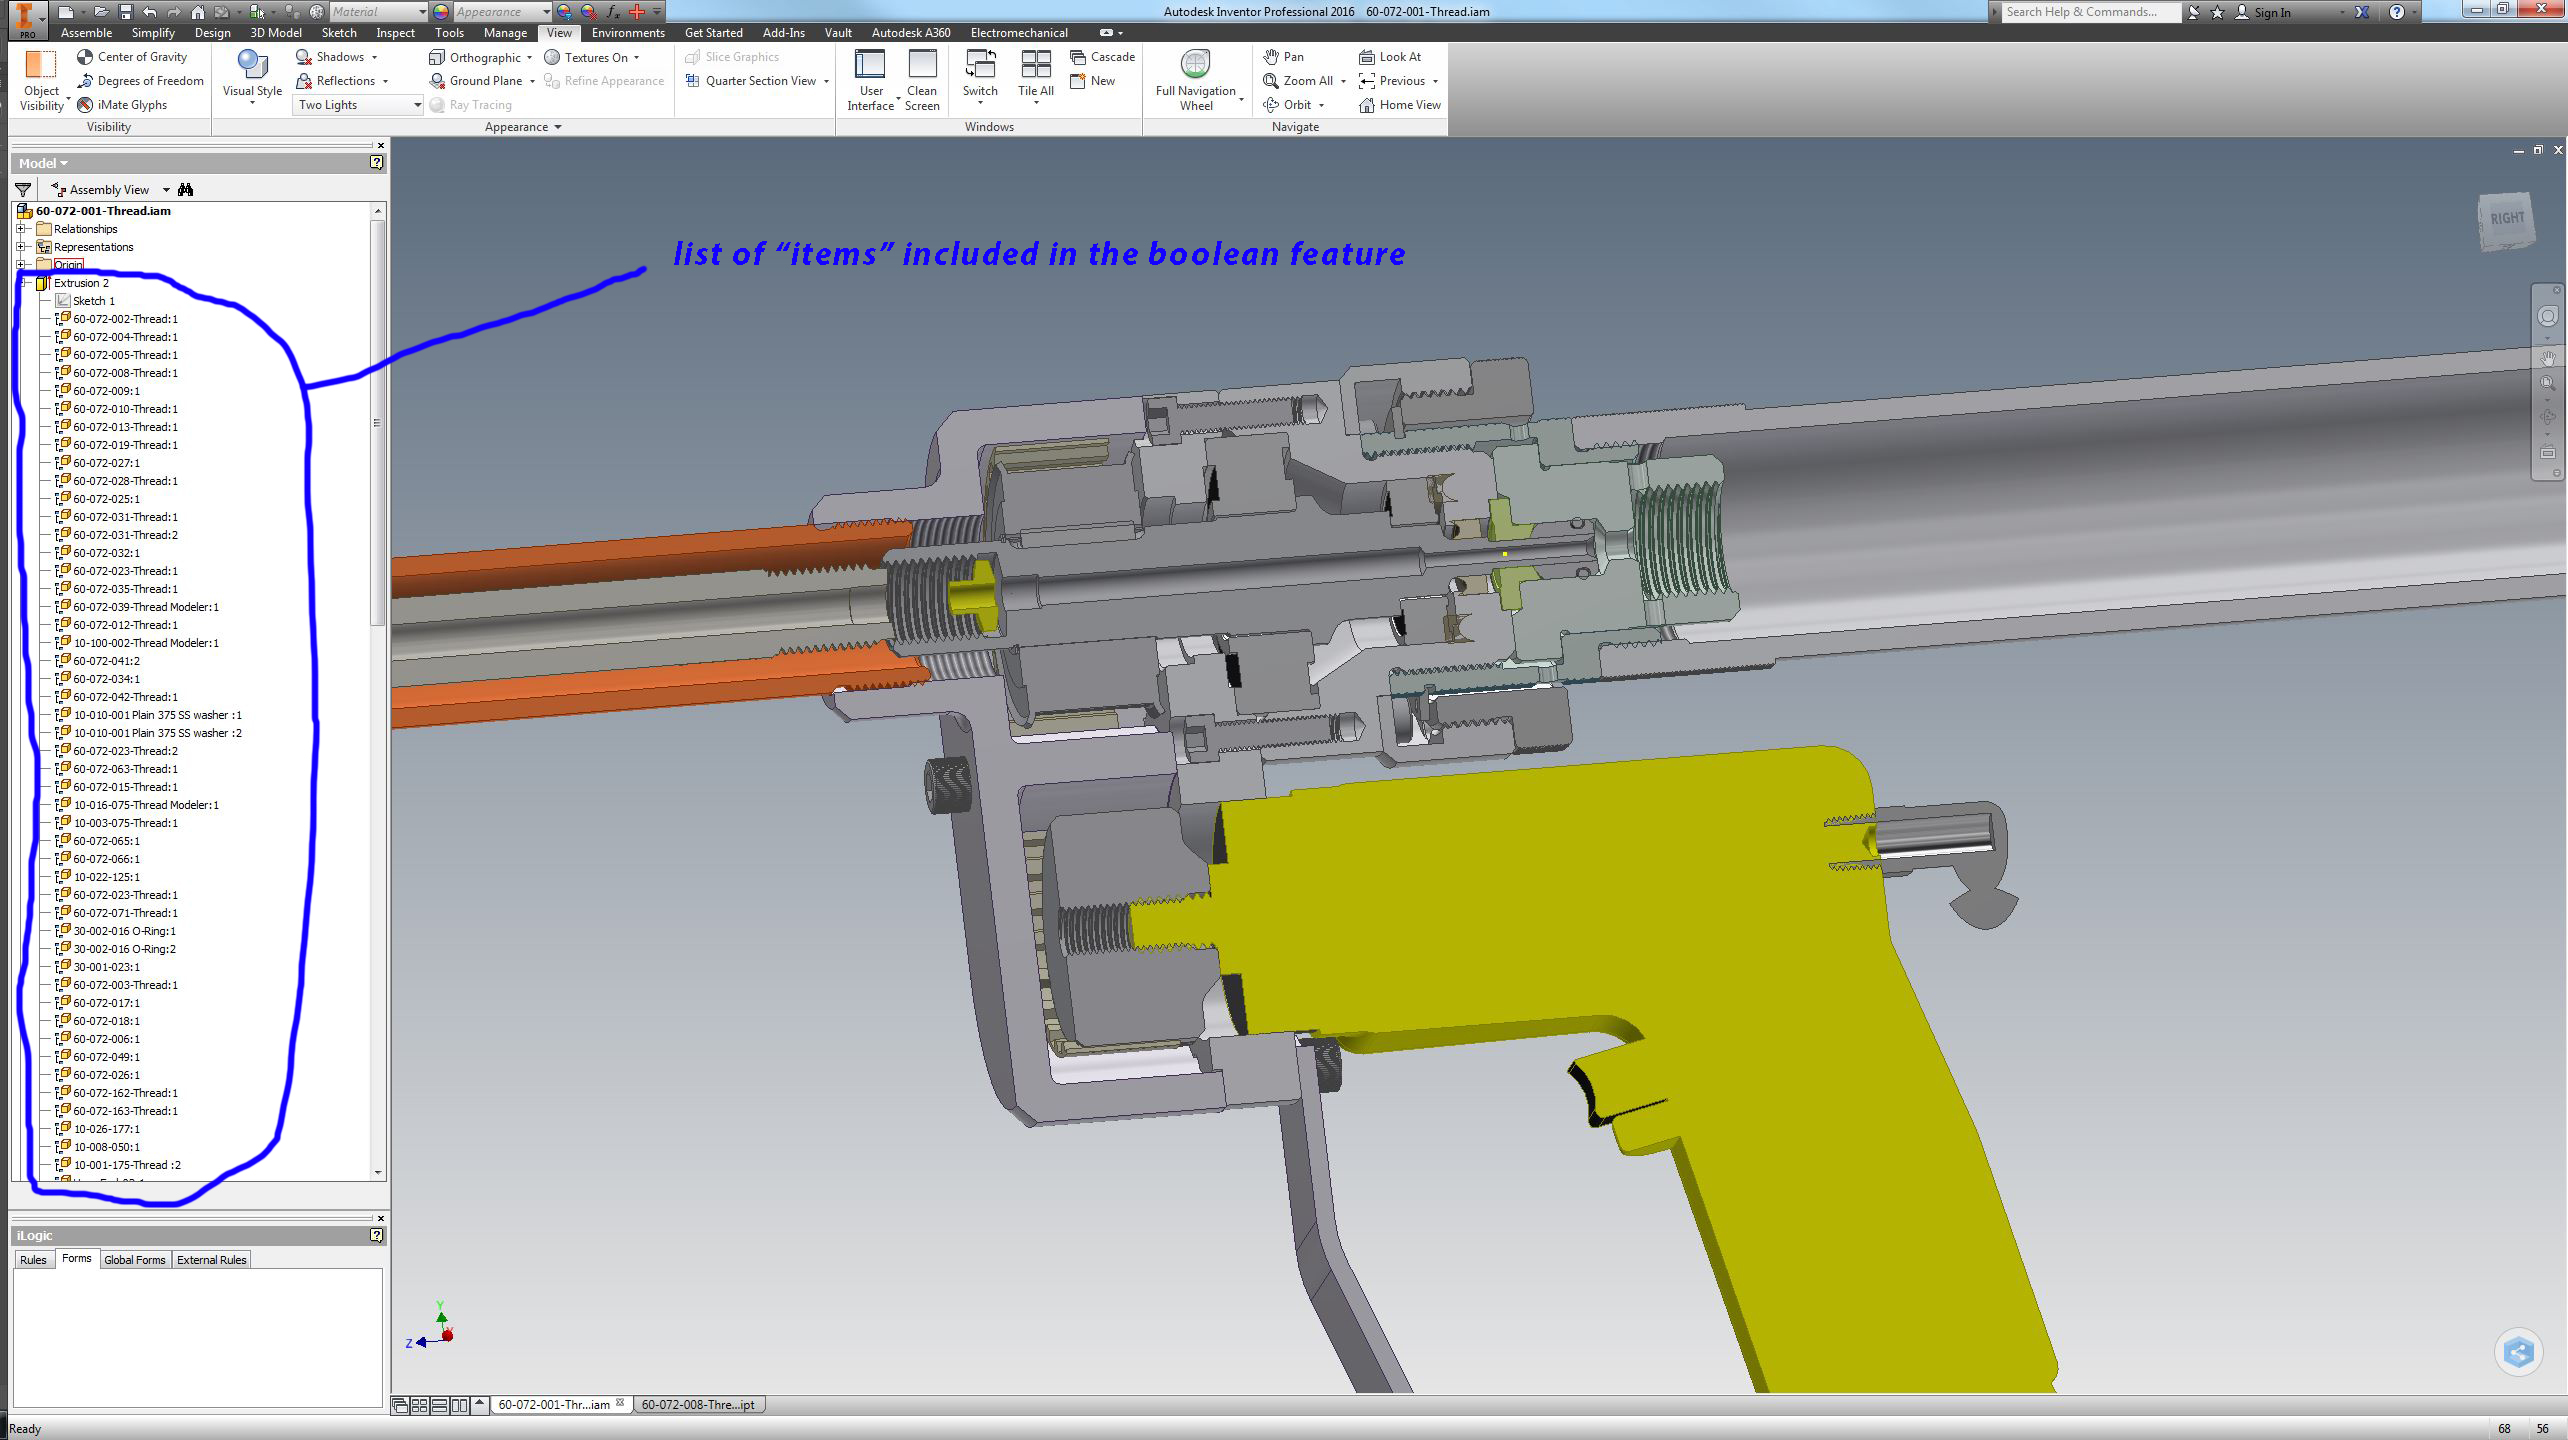The height and width of the screenshot is (1440, 2568).
Task: Click the Appearance color wheel icon
Action: pyautogui.click(x=441, y=12)
